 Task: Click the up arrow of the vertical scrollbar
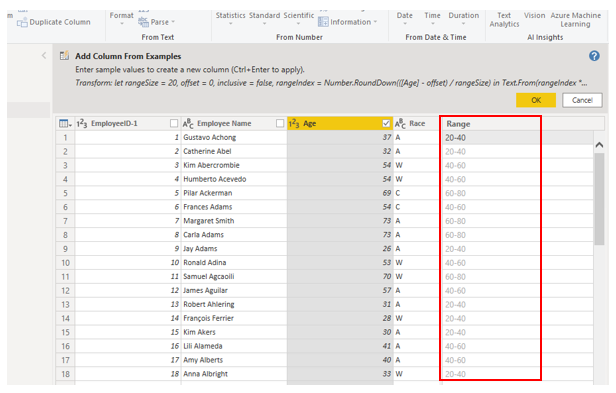point(599,145)
